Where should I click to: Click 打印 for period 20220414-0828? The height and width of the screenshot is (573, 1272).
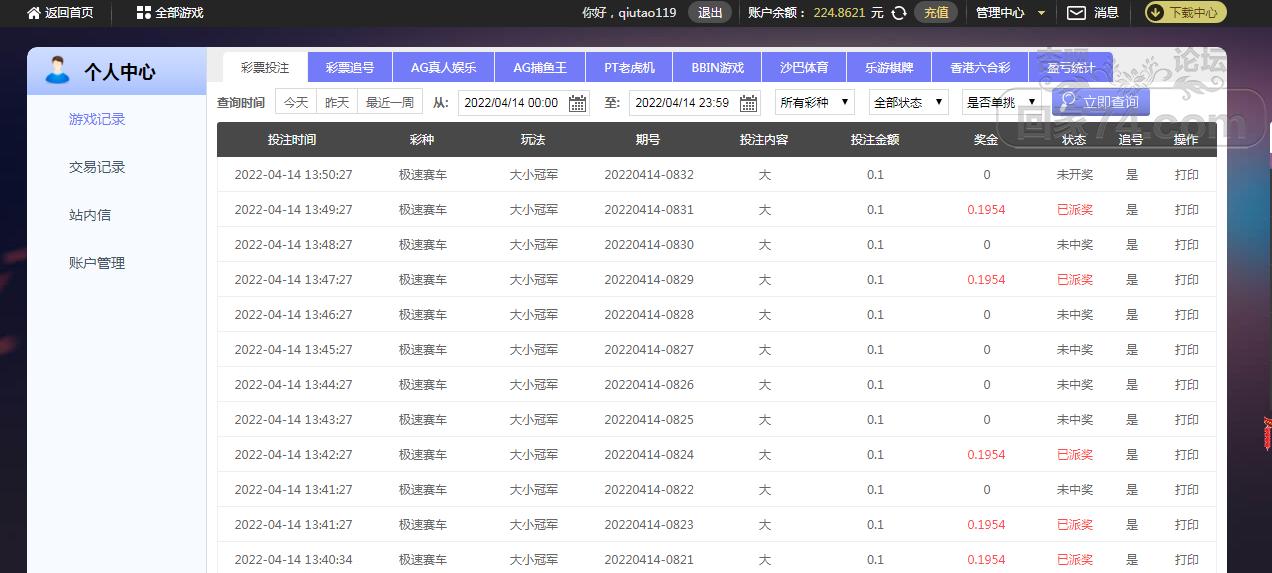[1187, 315]
